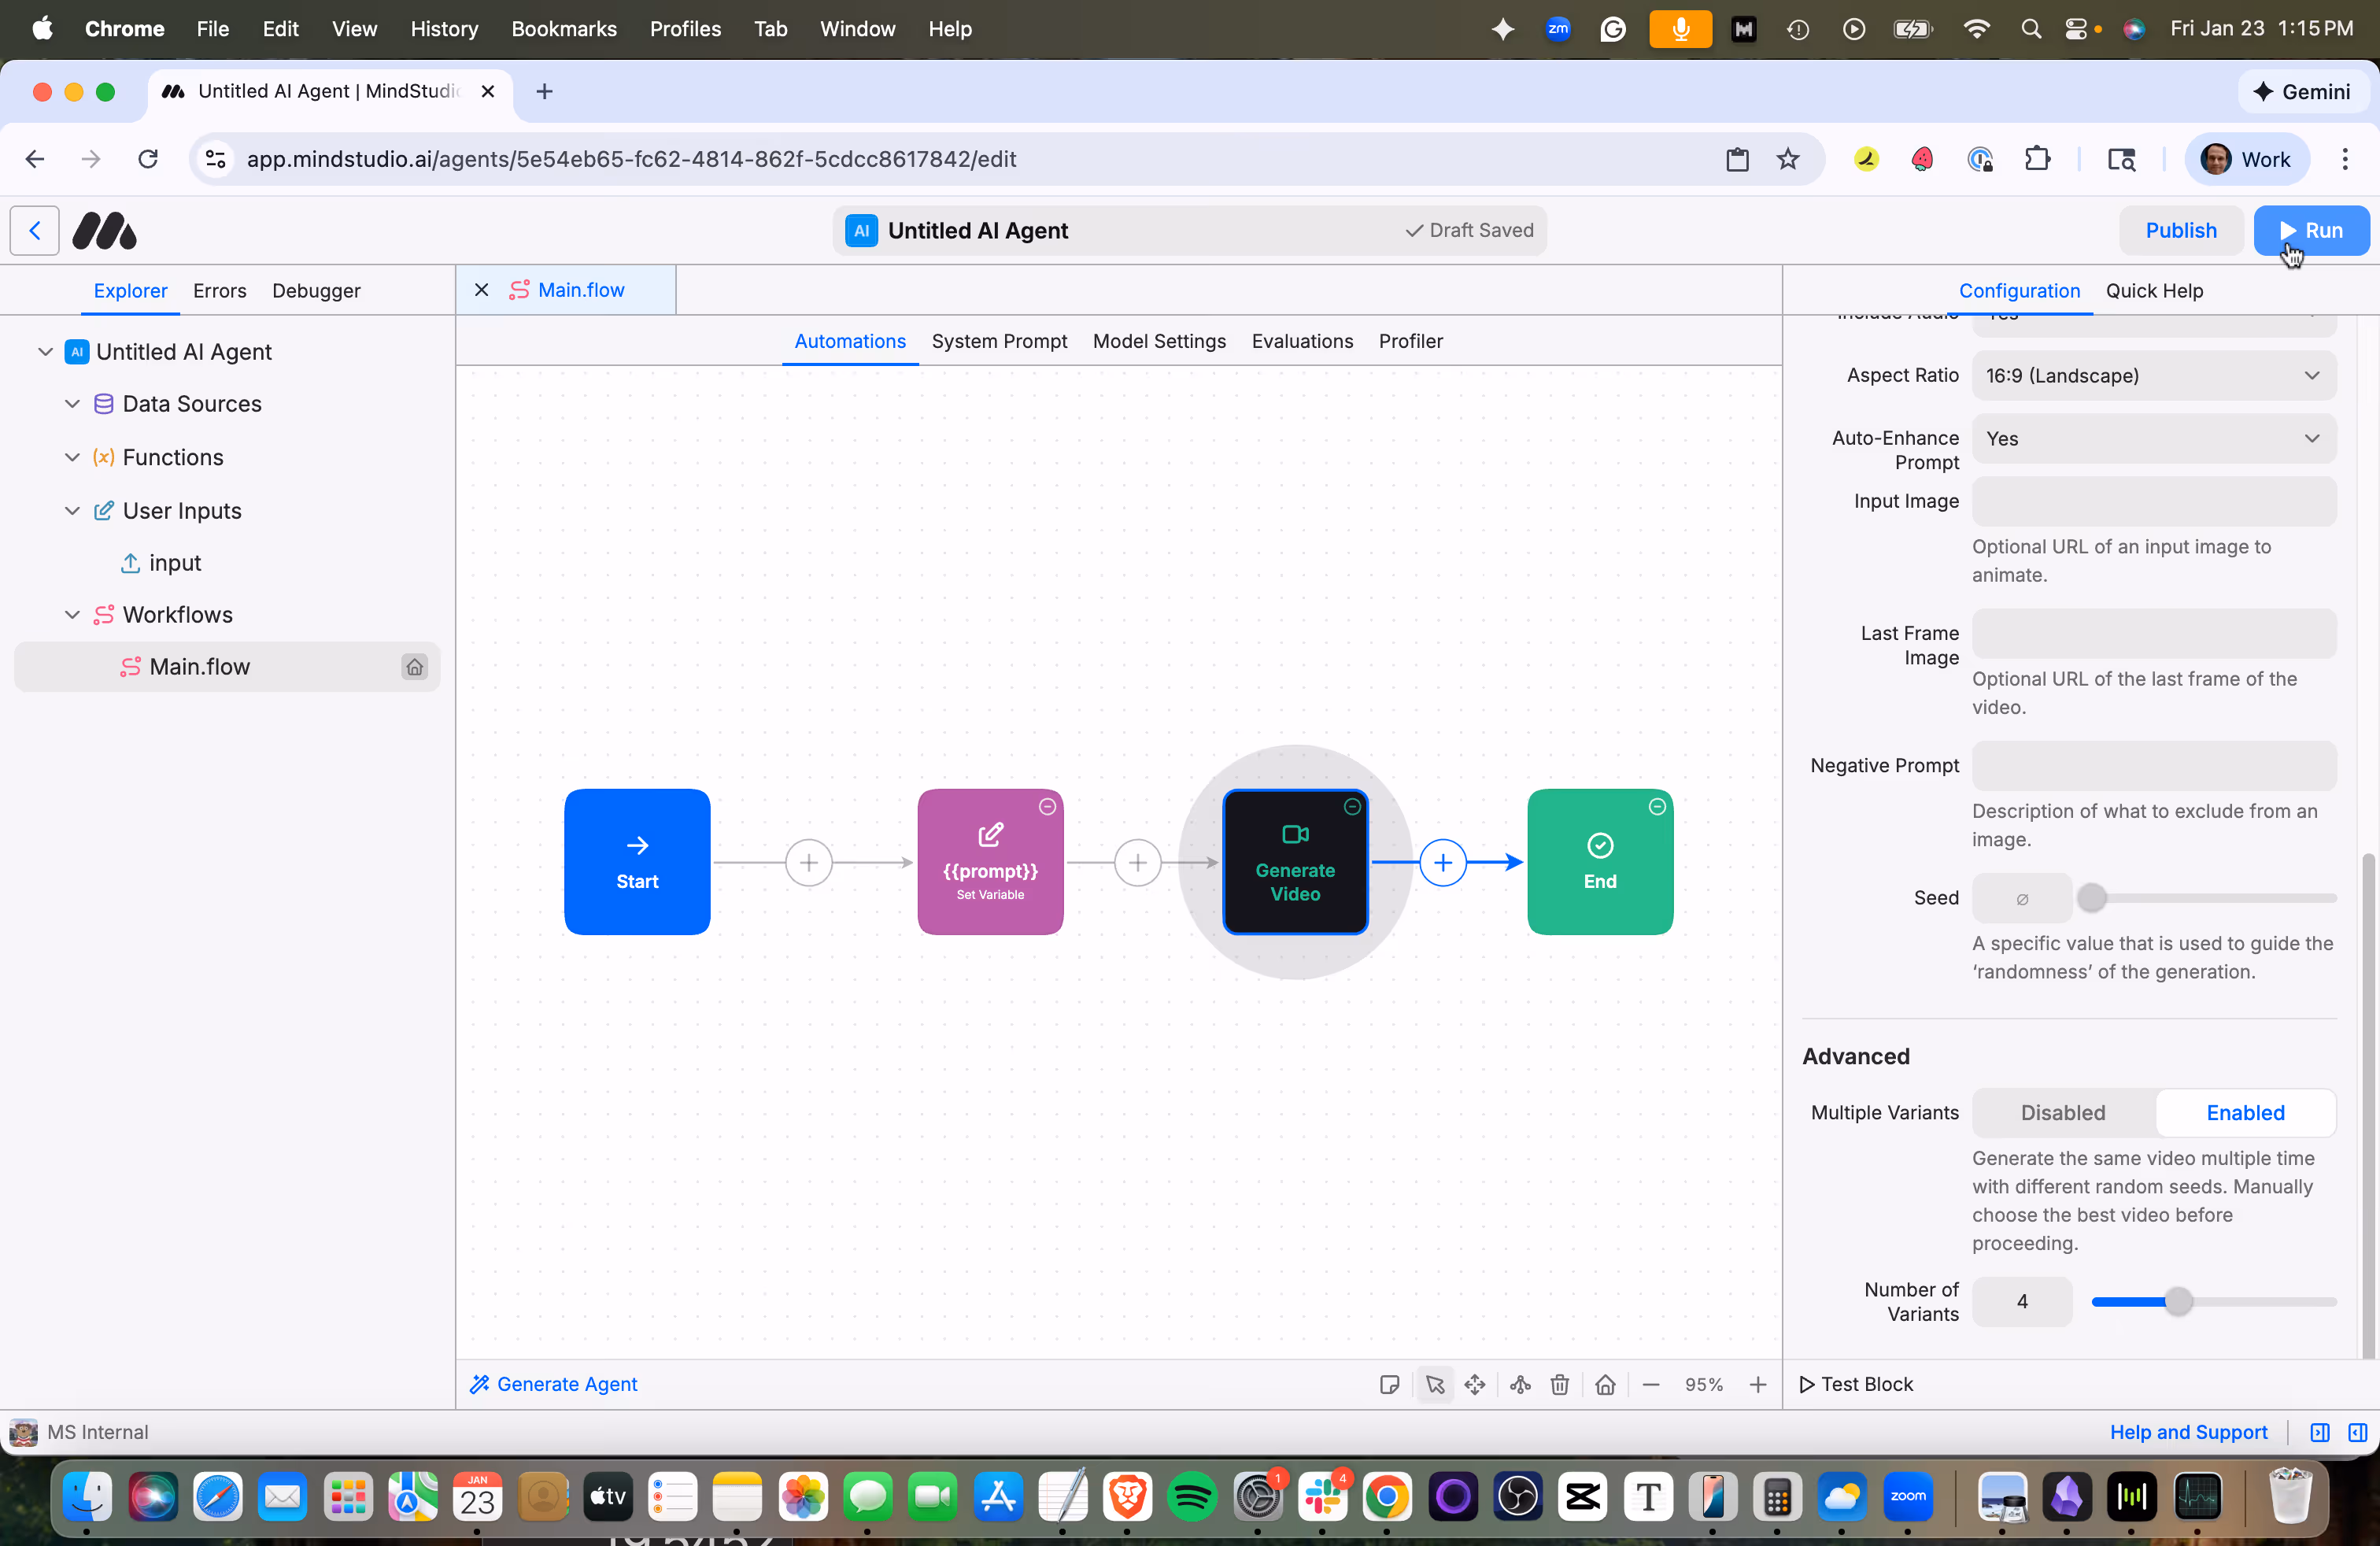Keep Multiple Variants Enabled

(x=2245, y=1112)
